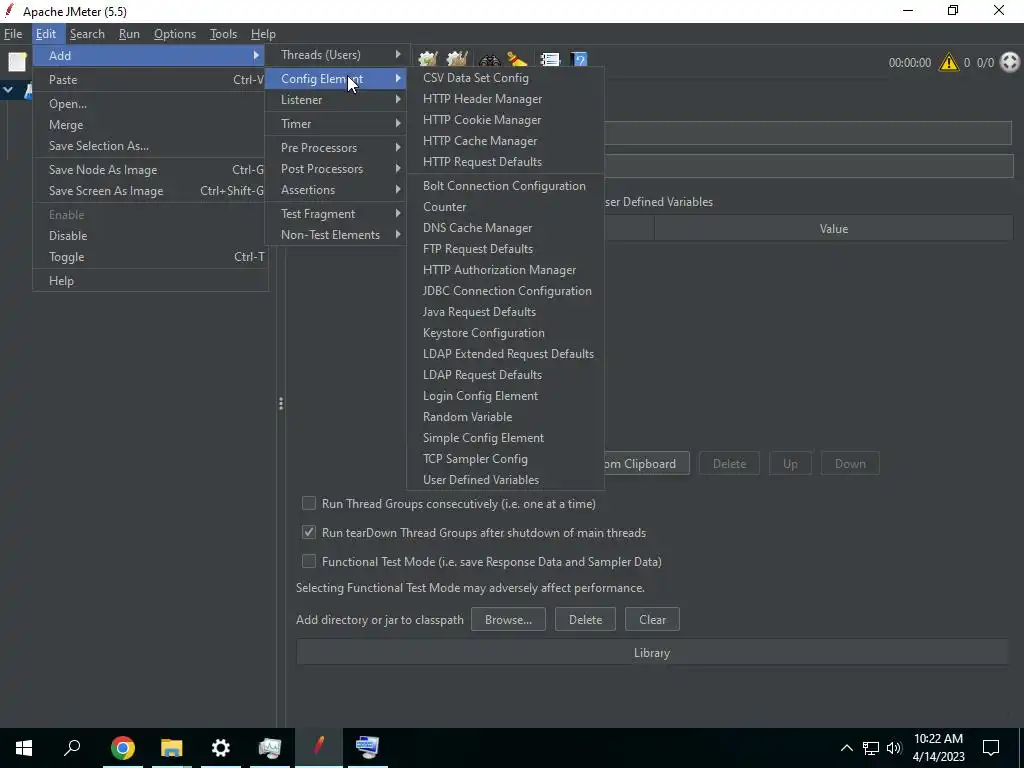Click the Library table header
The width and height of the screenshot is (1024, 768).
[x=652, y=653]
